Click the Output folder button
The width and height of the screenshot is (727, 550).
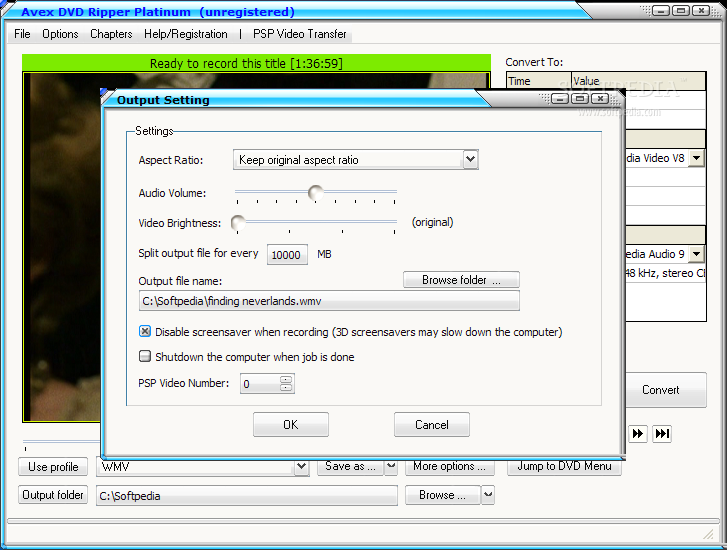coord(53,495)
